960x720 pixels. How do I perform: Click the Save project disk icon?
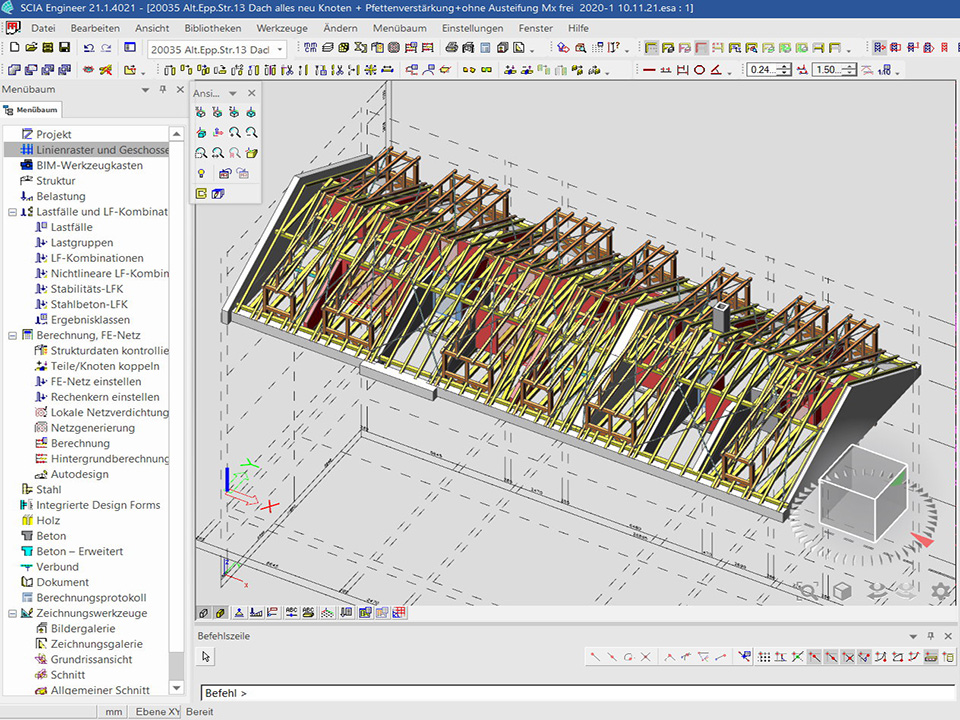click(x=64, y=48)
